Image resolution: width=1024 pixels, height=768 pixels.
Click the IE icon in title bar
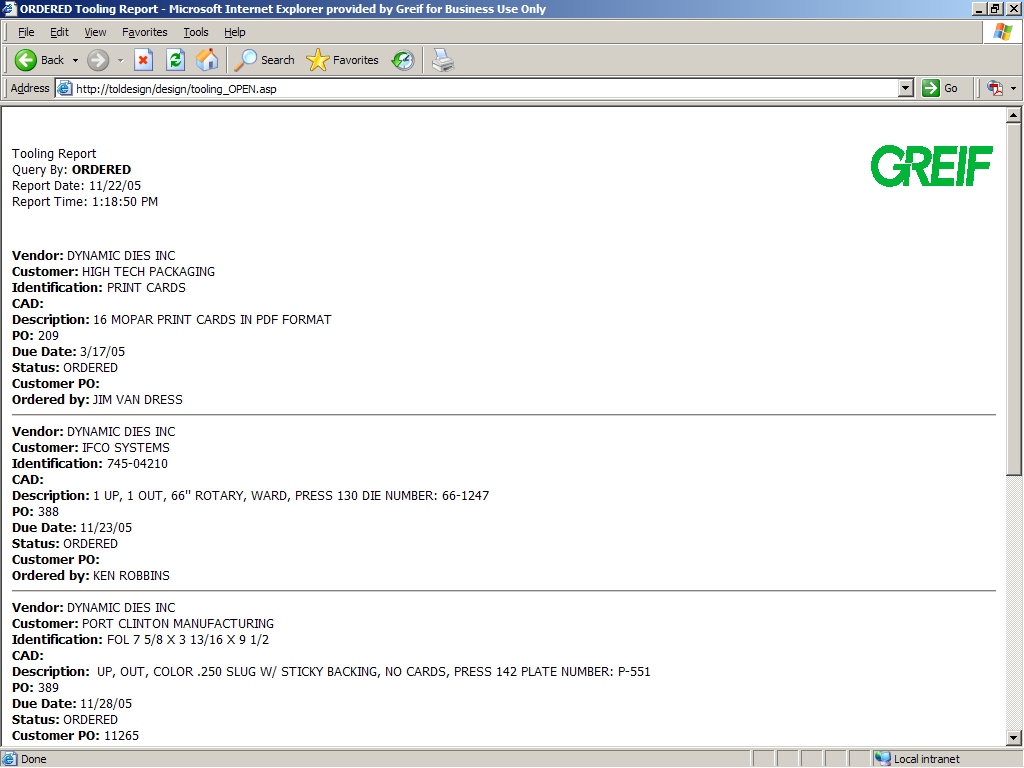tap(8, 8)
